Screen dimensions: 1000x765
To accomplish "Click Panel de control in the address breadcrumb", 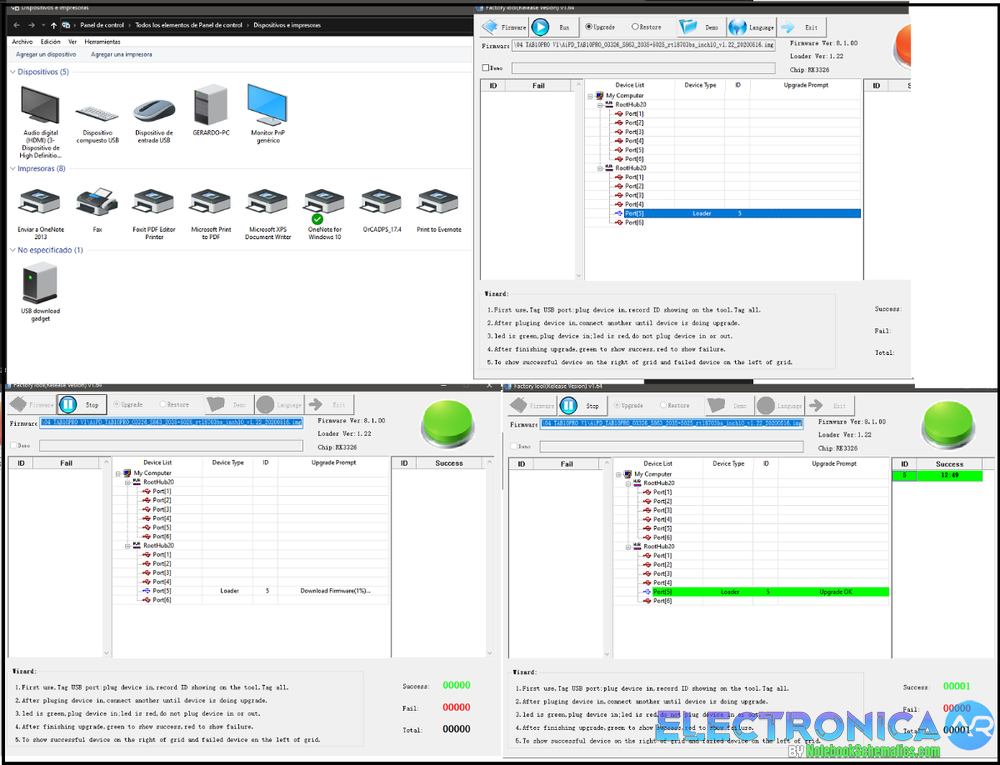I will coord(103,24).
